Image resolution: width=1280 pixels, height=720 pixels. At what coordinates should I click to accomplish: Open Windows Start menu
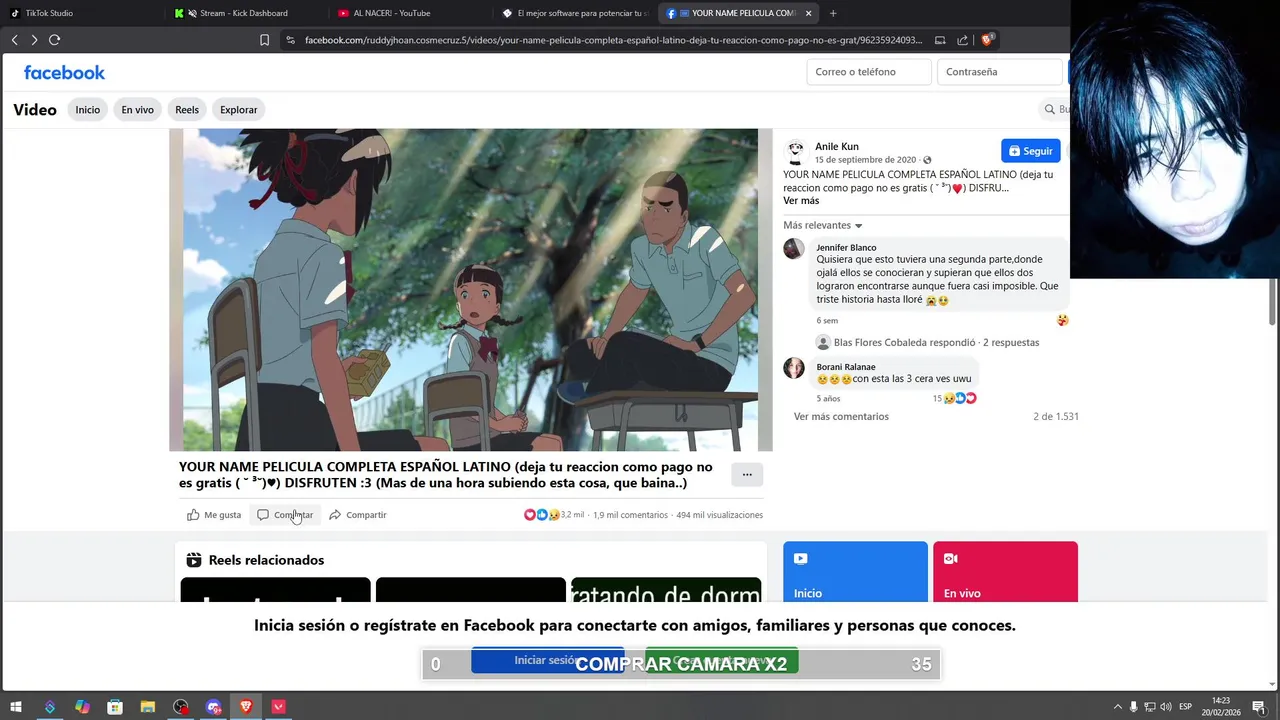(x=16, y=707)
